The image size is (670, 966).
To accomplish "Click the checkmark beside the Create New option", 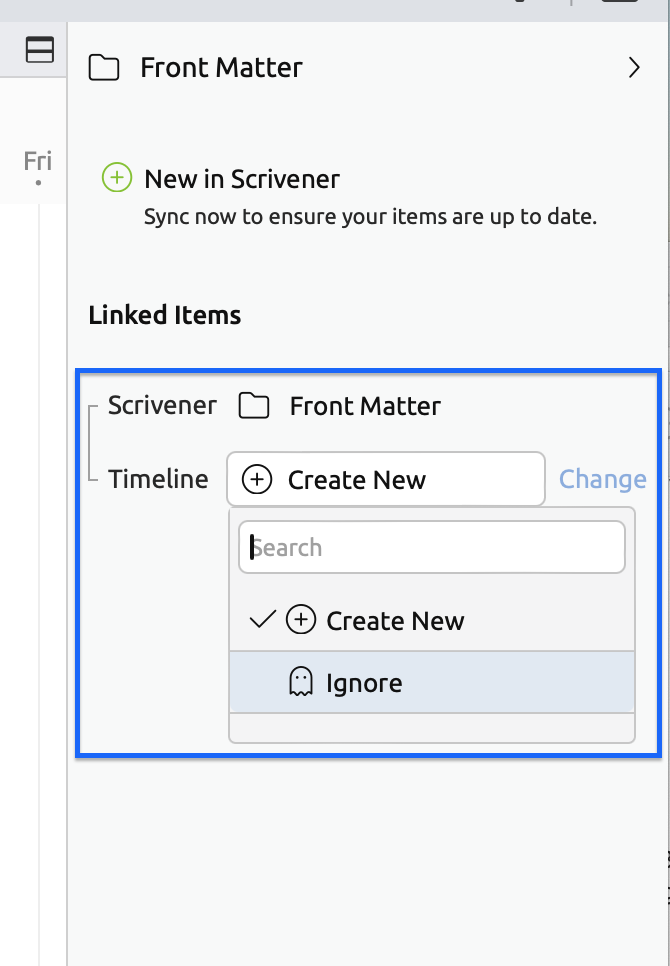I will (262, 621).
